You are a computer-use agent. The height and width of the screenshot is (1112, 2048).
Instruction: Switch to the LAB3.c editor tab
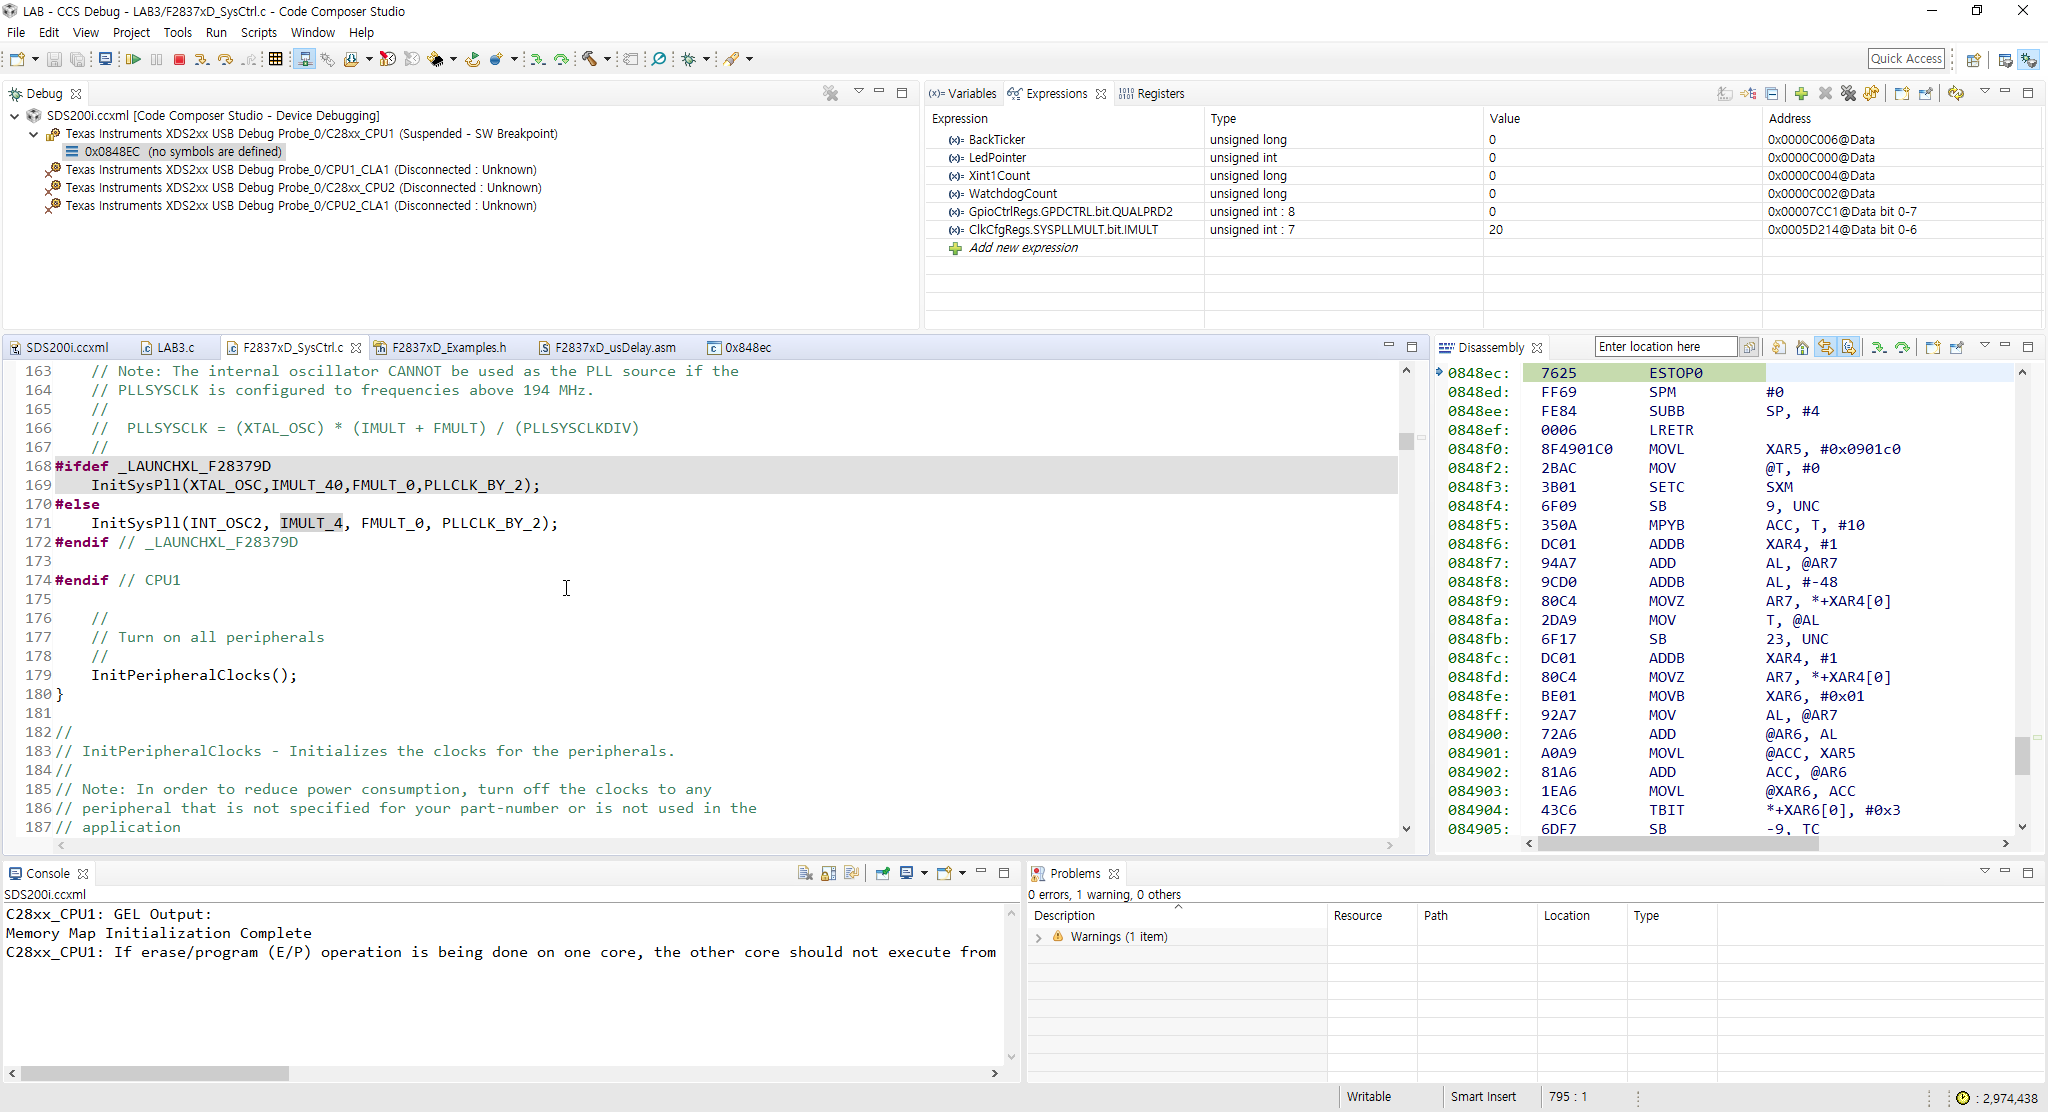click(x=175, y=348)
